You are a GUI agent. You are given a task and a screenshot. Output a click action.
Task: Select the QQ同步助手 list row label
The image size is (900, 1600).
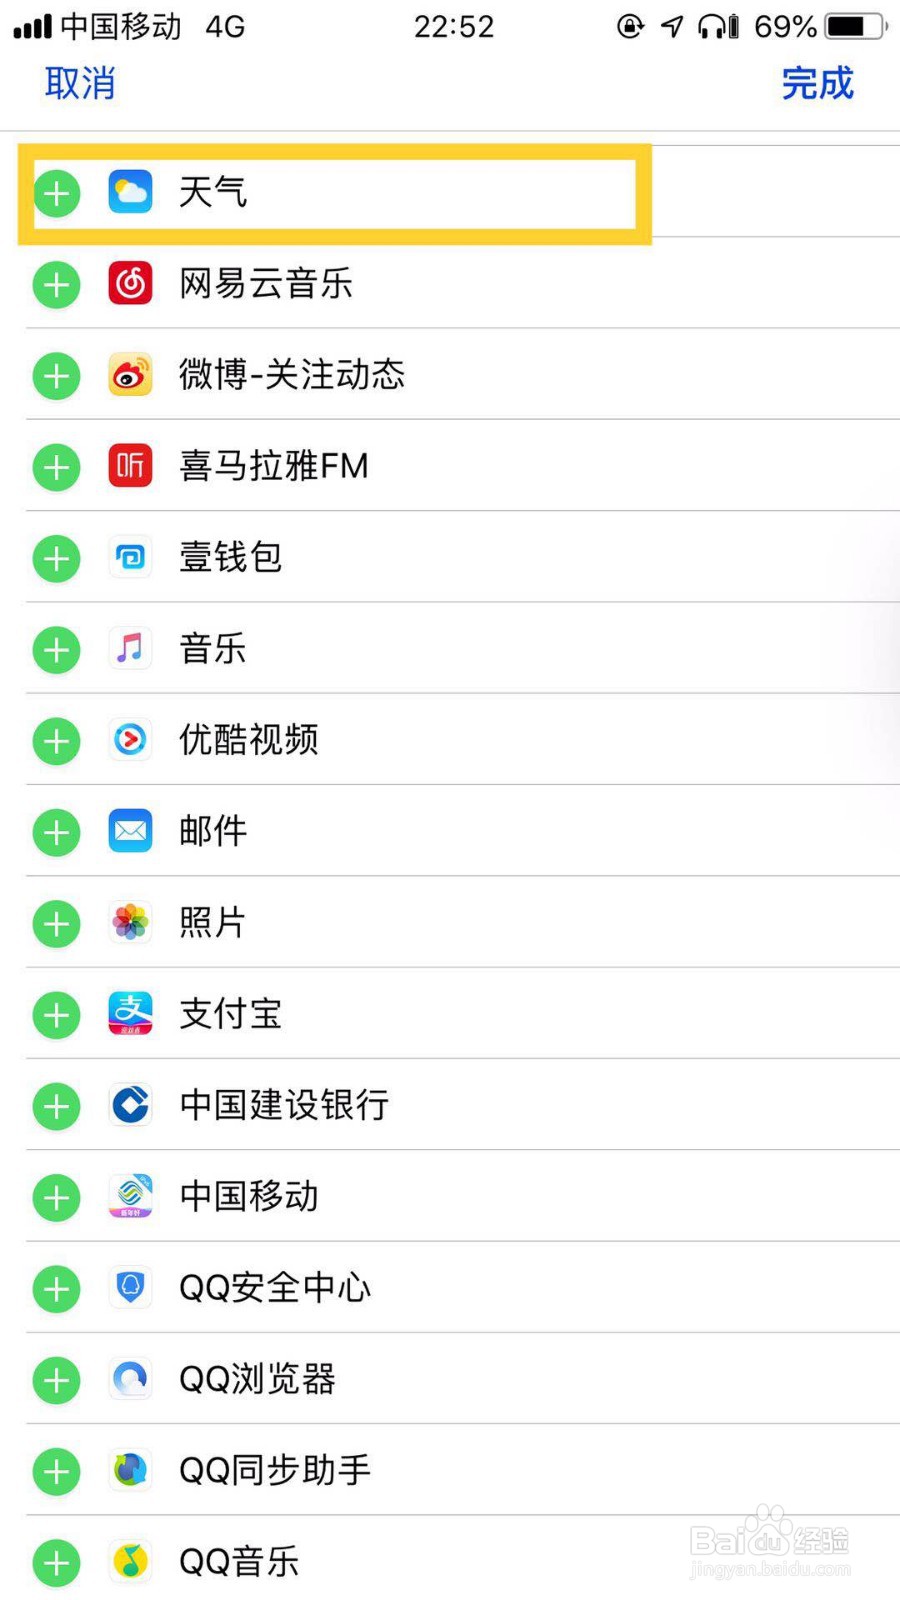(275, 1470)
